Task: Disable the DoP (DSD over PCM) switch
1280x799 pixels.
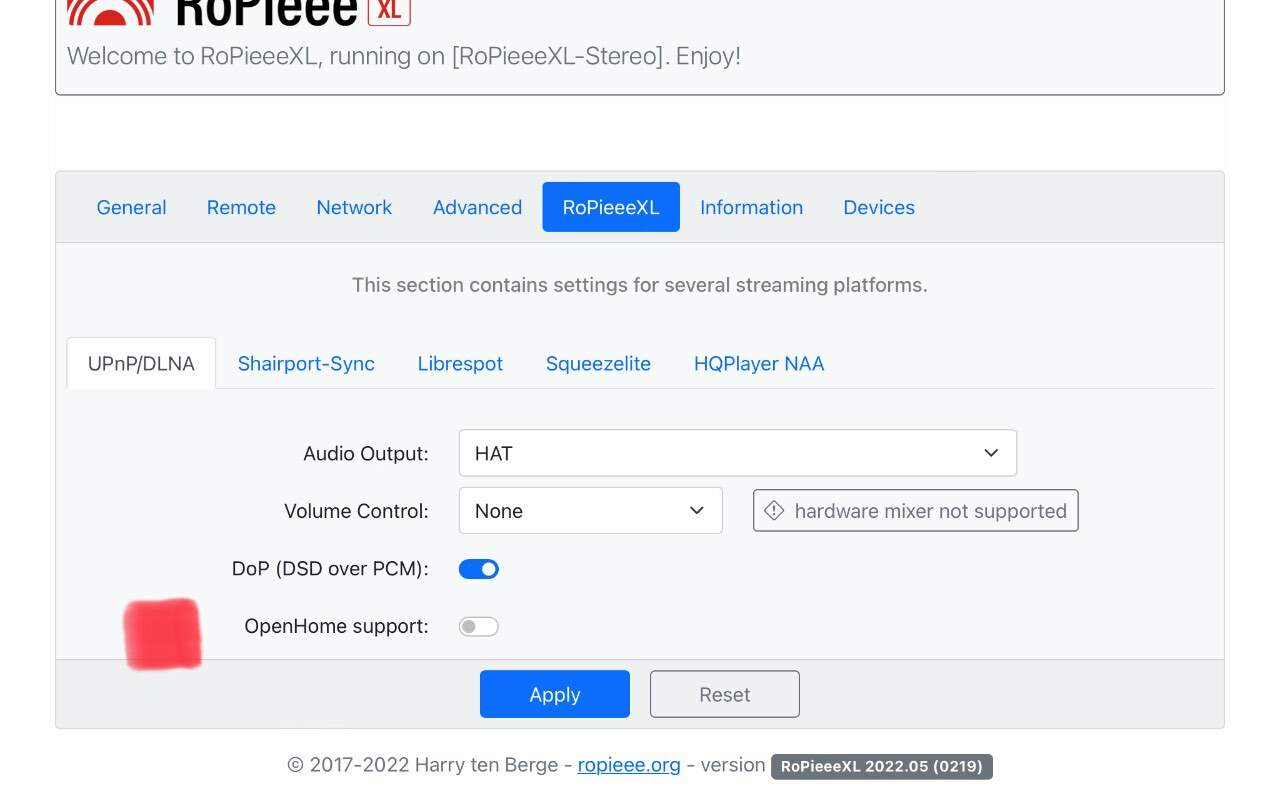Action: point(479,569)
